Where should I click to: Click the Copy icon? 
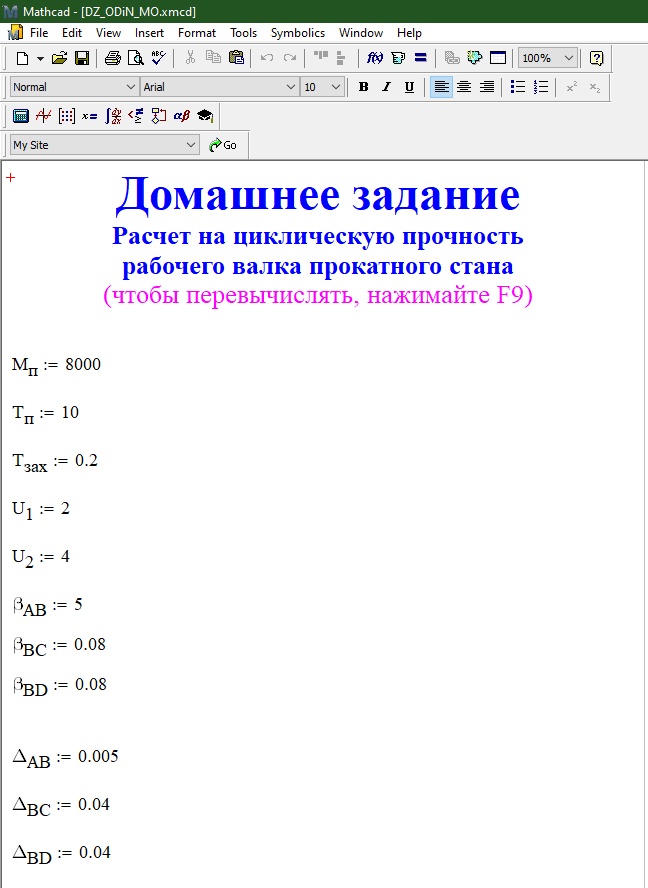[213, 58]
